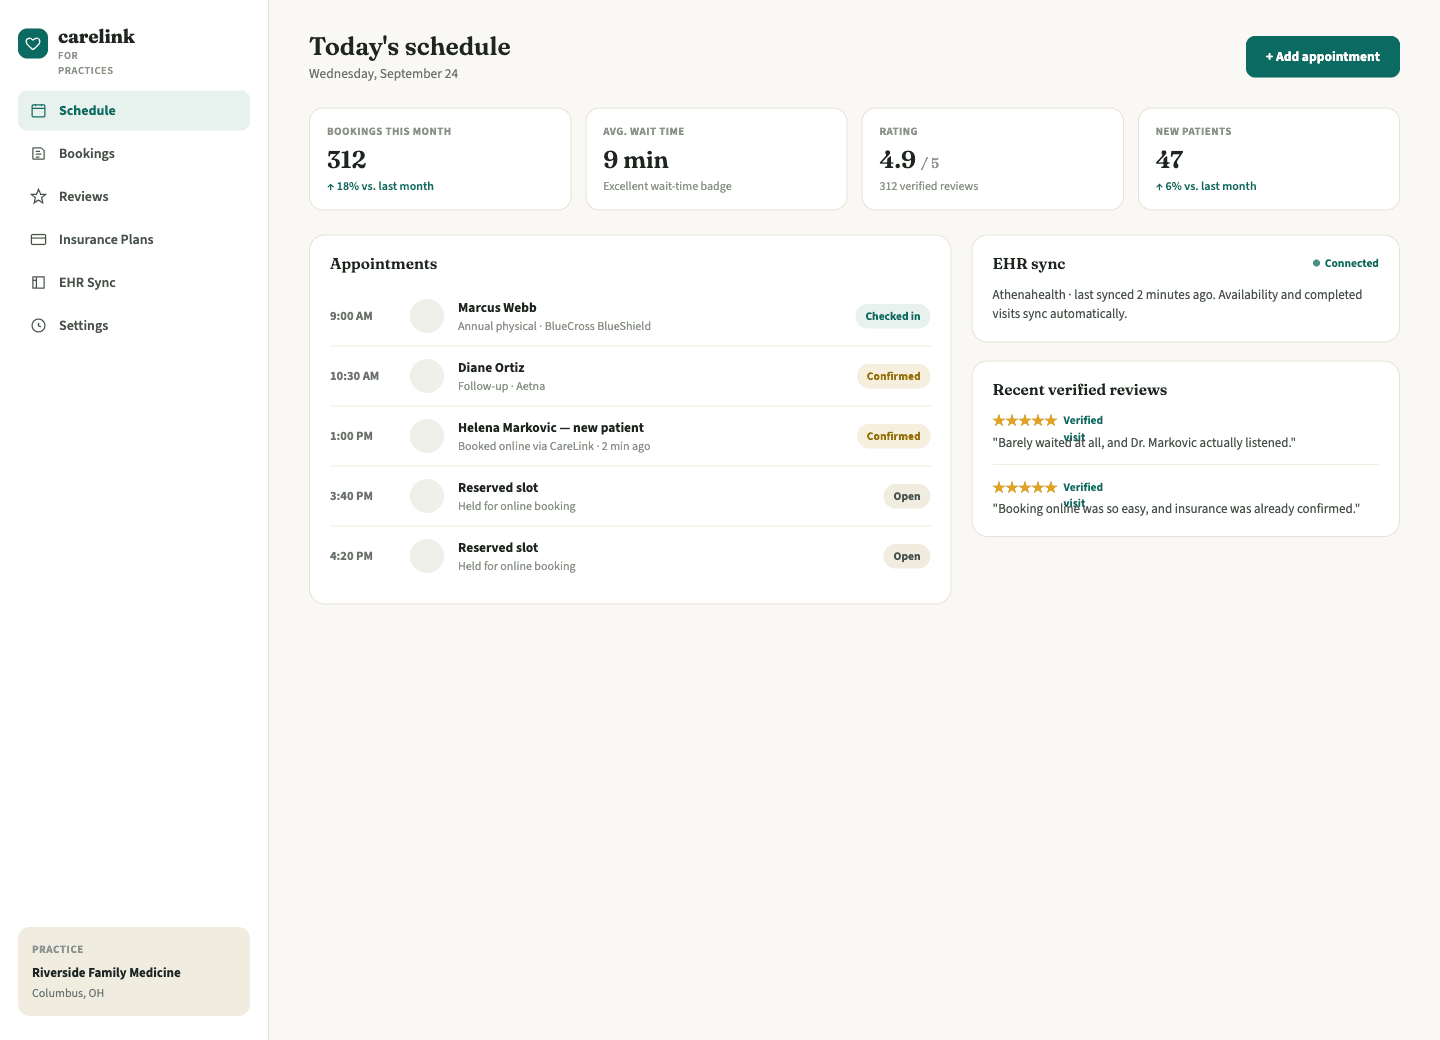
Task: Click the stars on the 'Barely waited' review
Action: (1024, 420)
